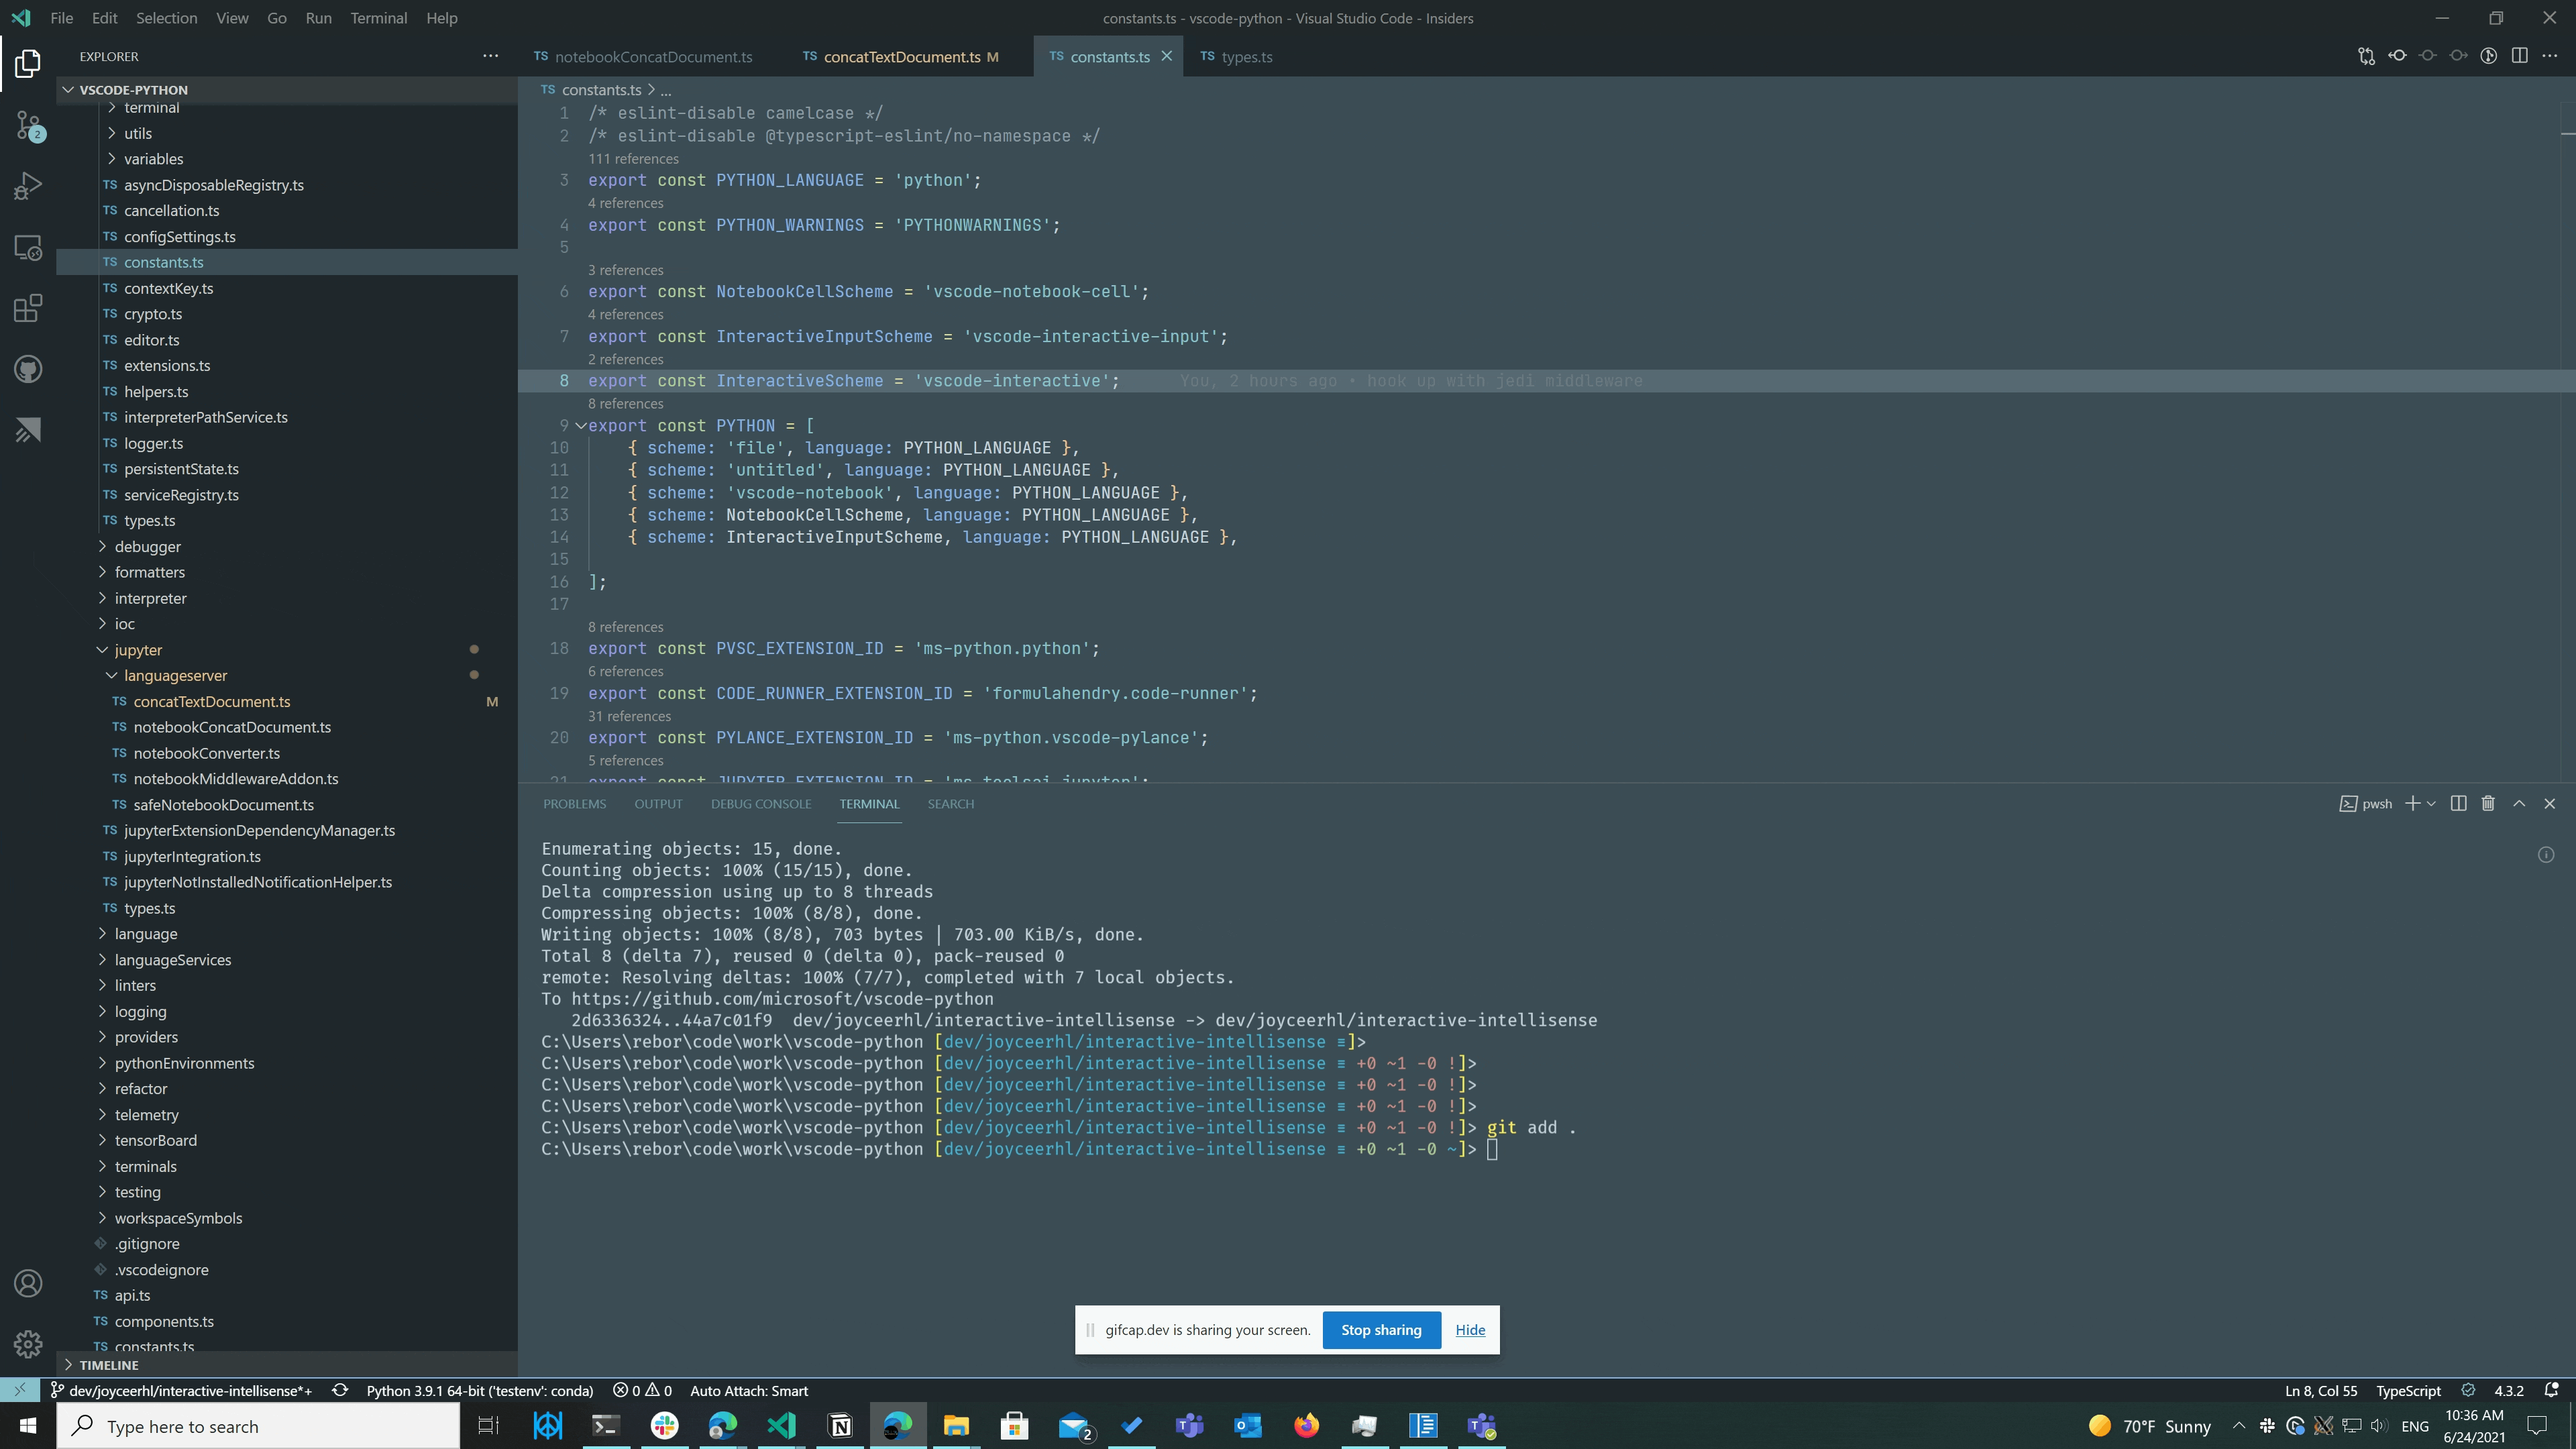The height and width of the screenshot is (1449, 2576).
Task: Open the Remote Explorer view
Action: click(x=27, y=247)
